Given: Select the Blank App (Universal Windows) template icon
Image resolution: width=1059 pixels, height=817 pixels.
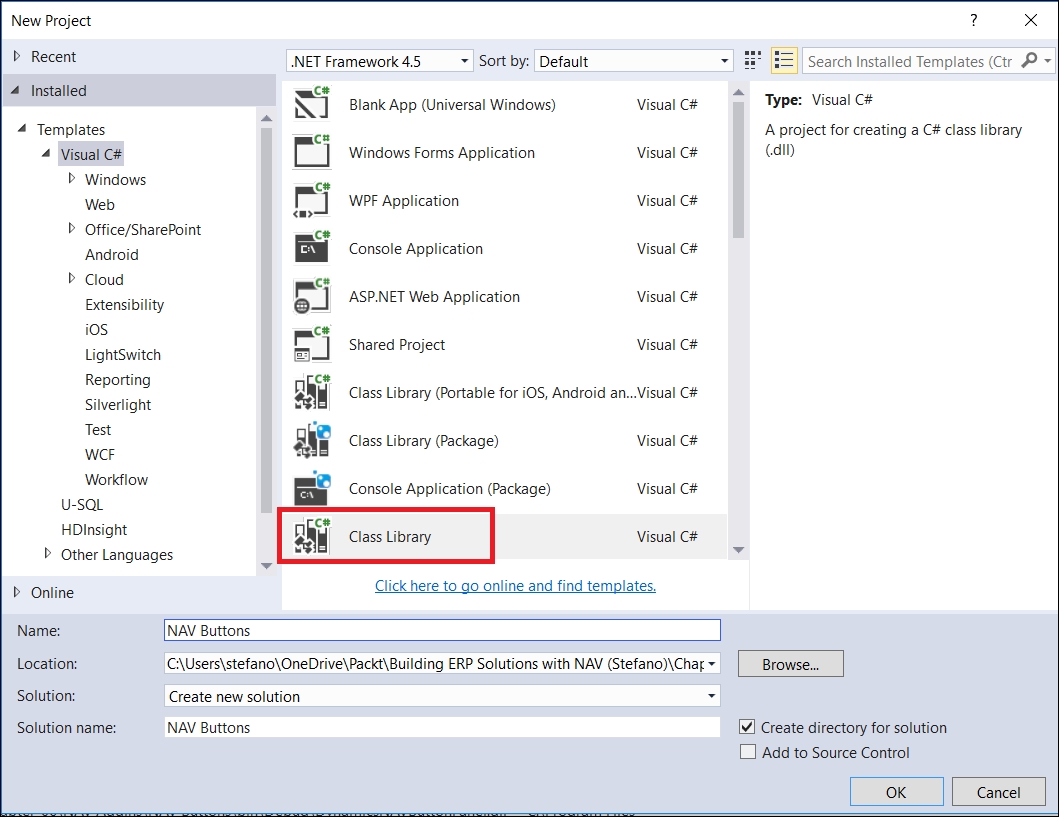Looking at the screenshot, I should tap(312, 104).
